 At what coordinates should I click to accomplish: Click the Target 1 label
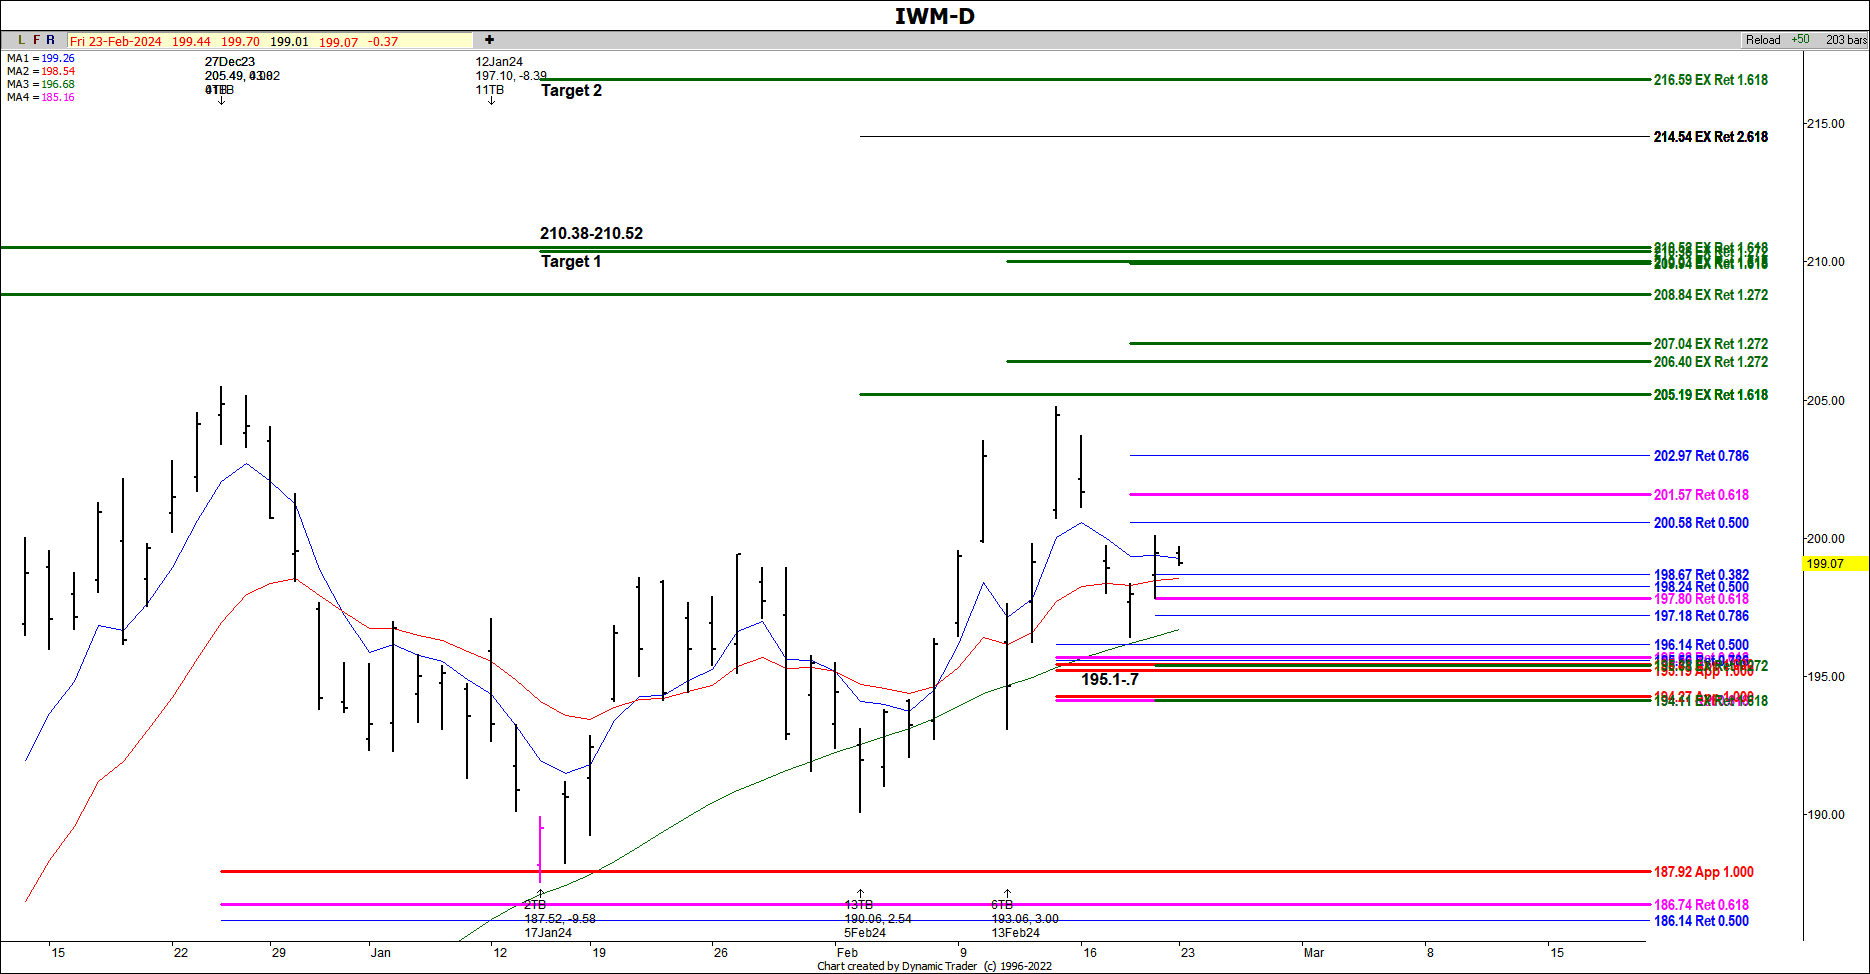point(571,261)
